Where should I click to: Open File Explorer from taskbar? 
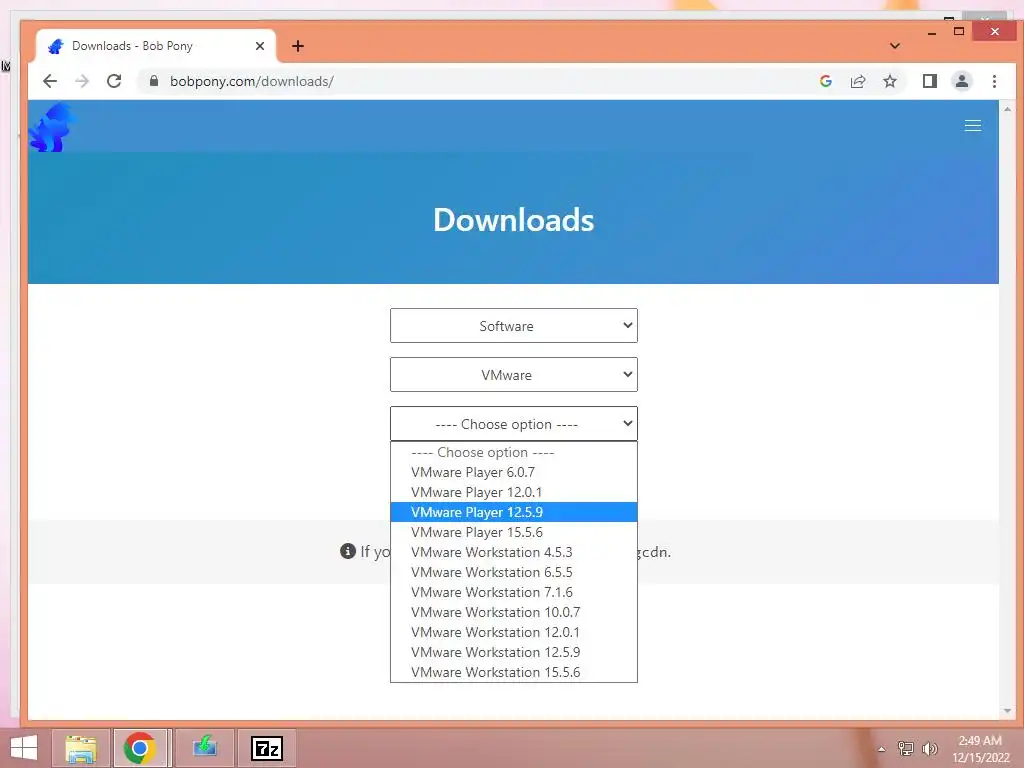coord(81,748)
